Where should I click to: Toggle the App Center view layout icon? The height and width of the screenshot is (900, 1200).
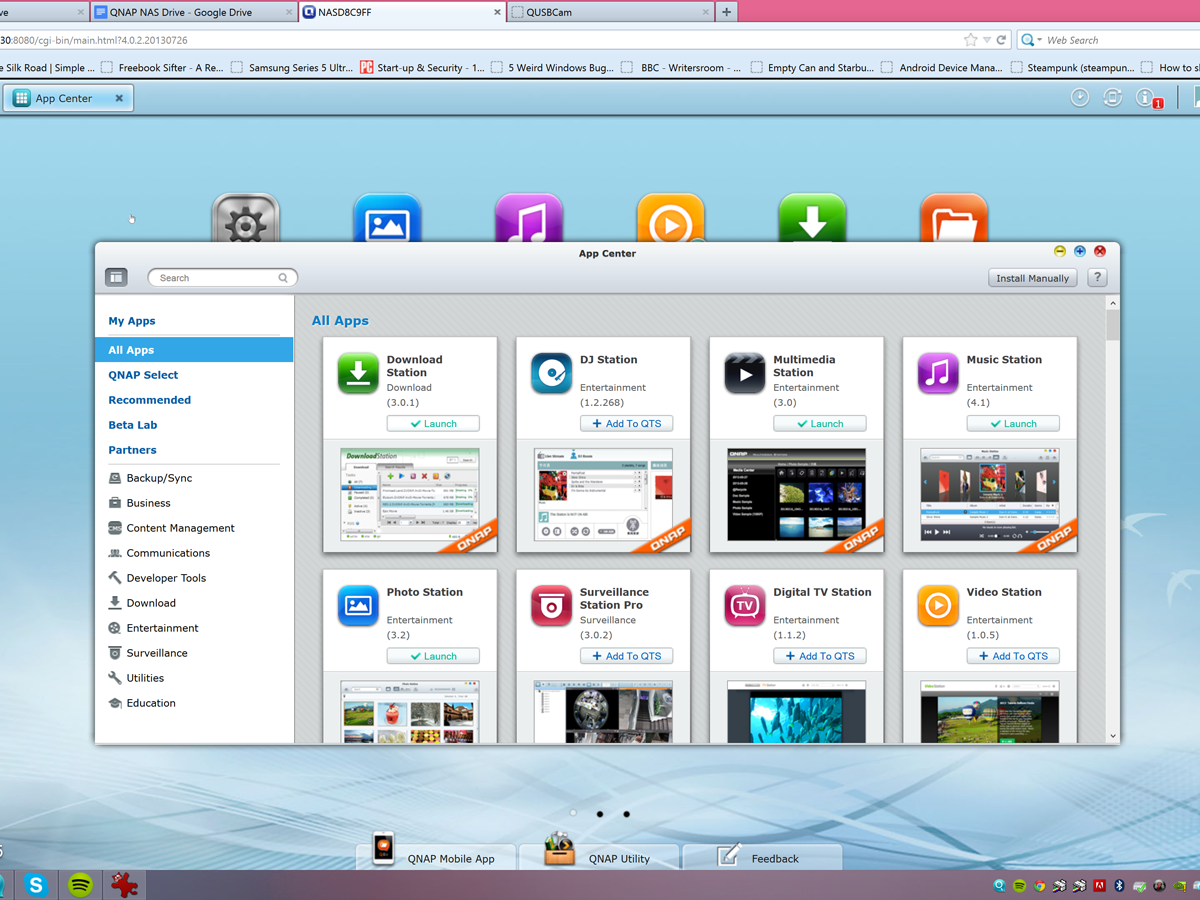tap(116, 277)
